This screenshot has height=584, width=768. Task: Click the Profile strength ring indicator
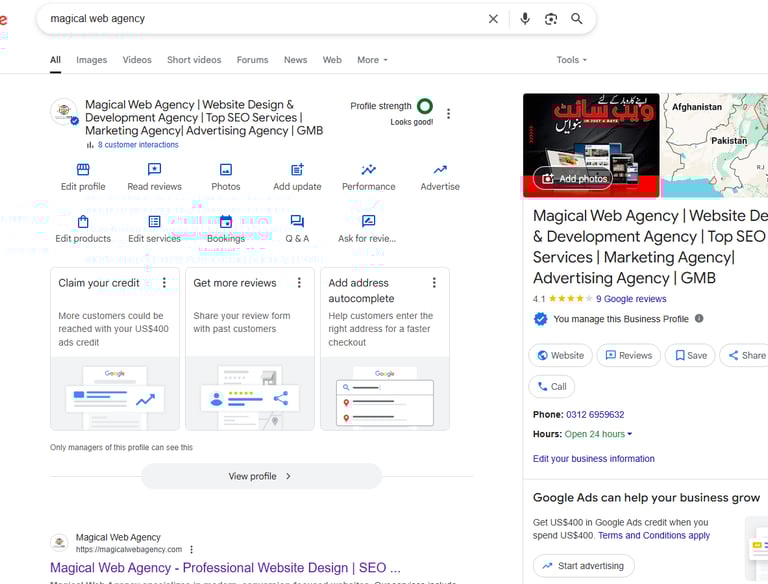425,106
